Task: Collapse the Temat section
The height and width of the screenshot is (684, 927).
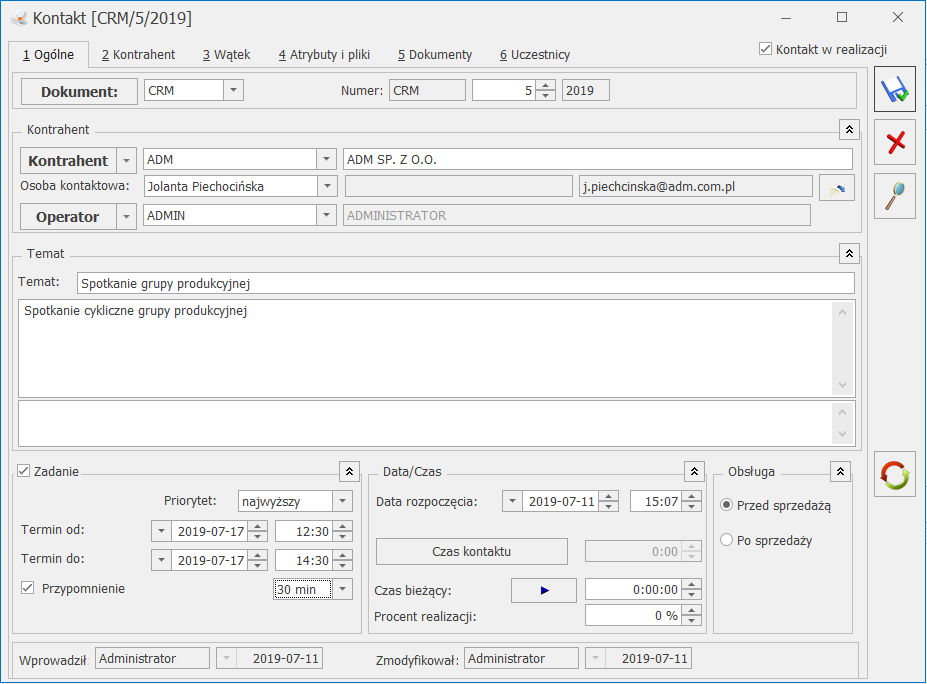Action: pyautogui.click(x=849, y=254)
